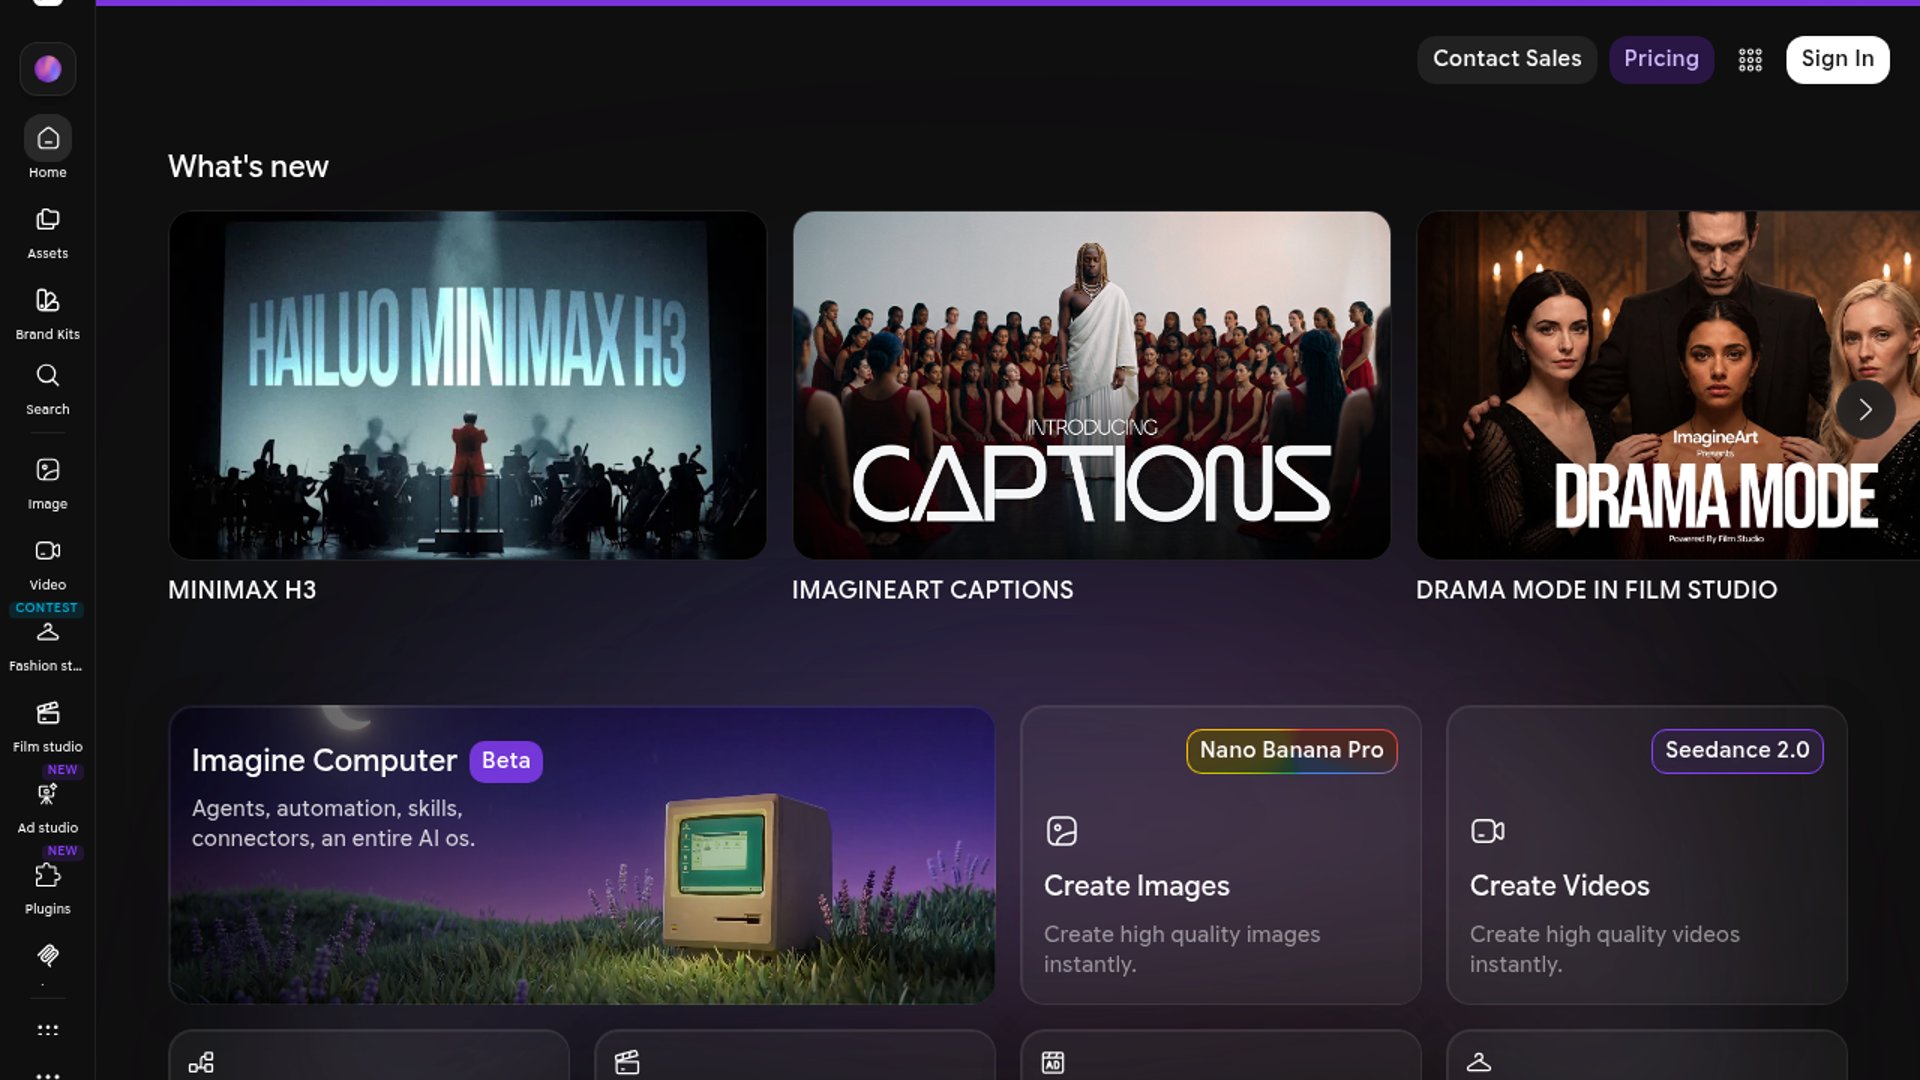
Task: Open the card with the AD icon
Action: (1221, 1055)
